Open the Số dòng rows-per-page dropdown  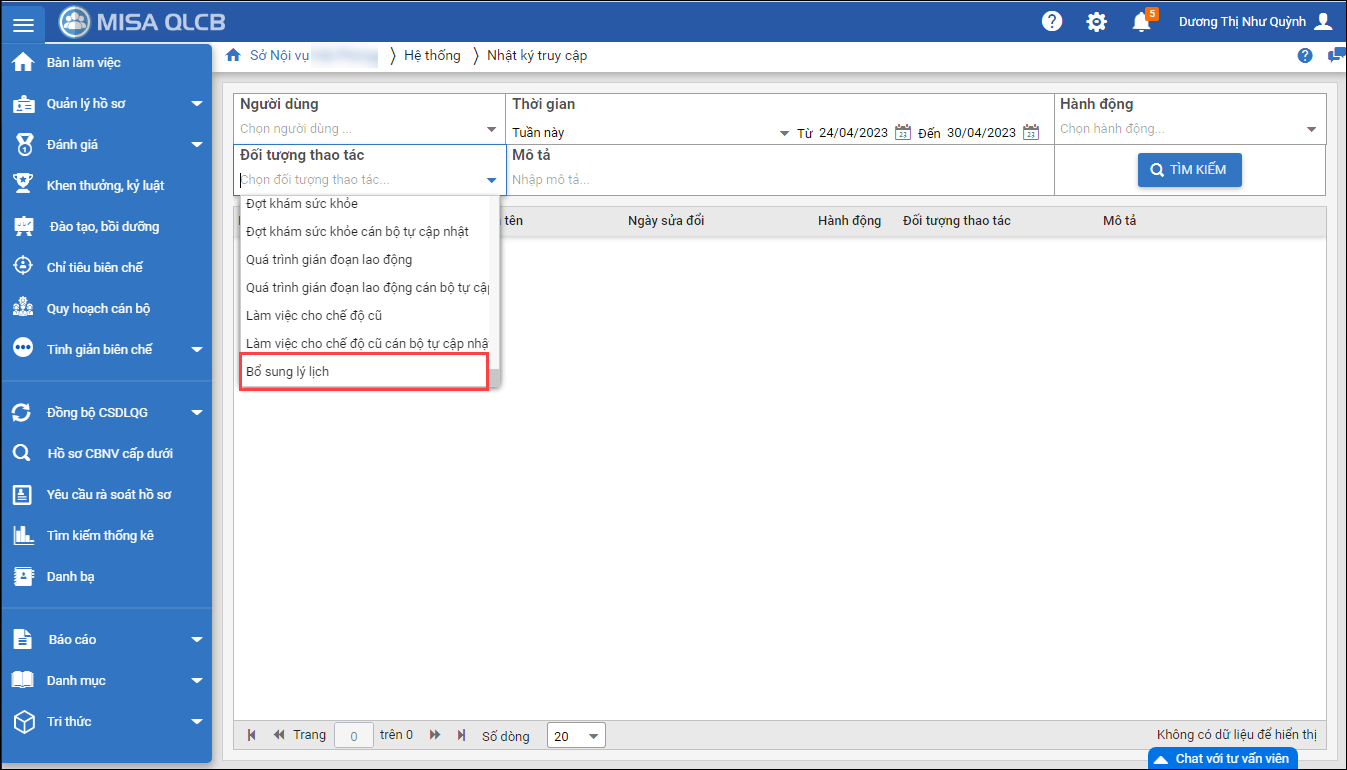pos(594,736)
